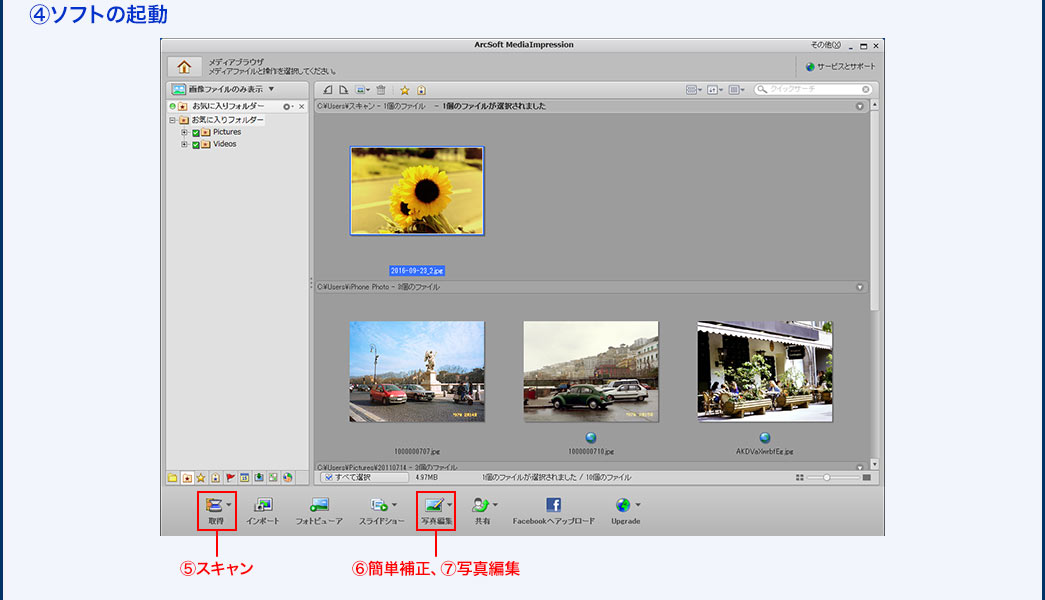
Task: Open the display layout dropdown
Action: click(x=736, y=90)
